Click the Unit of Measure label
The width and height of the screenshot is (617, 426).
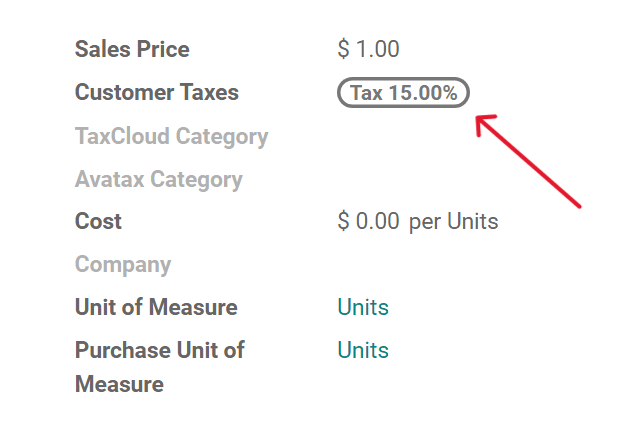coord(156,307)
